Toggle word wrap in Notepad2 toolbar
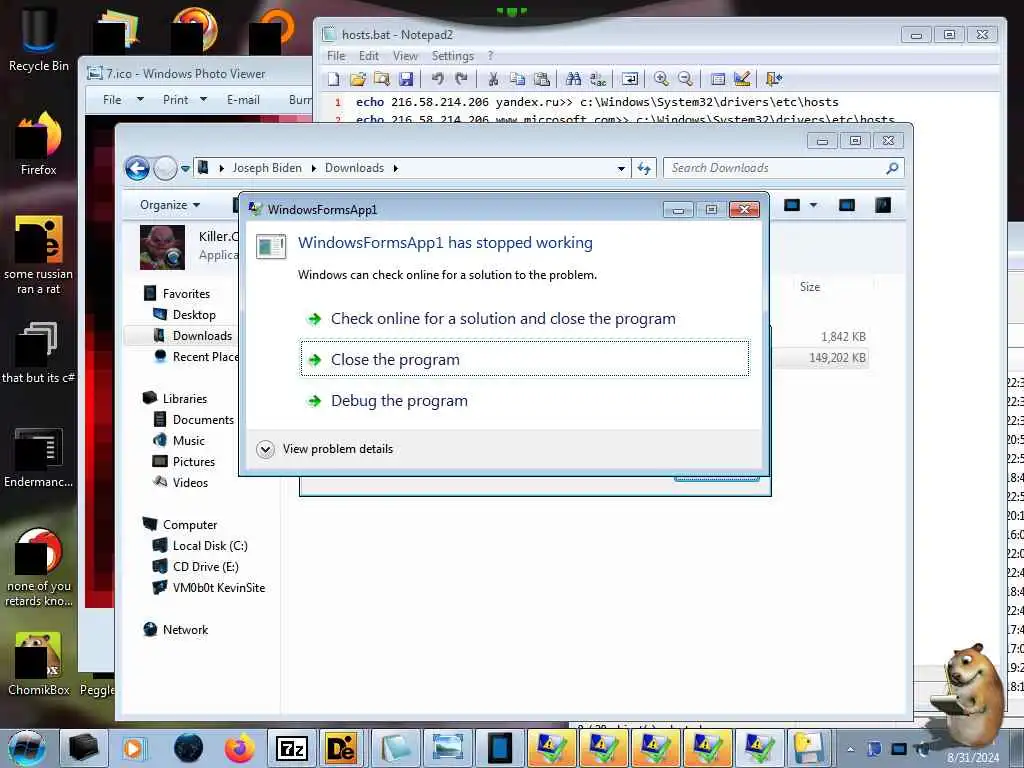This screenshot has height=768, width=1024. tap(630, 79)
